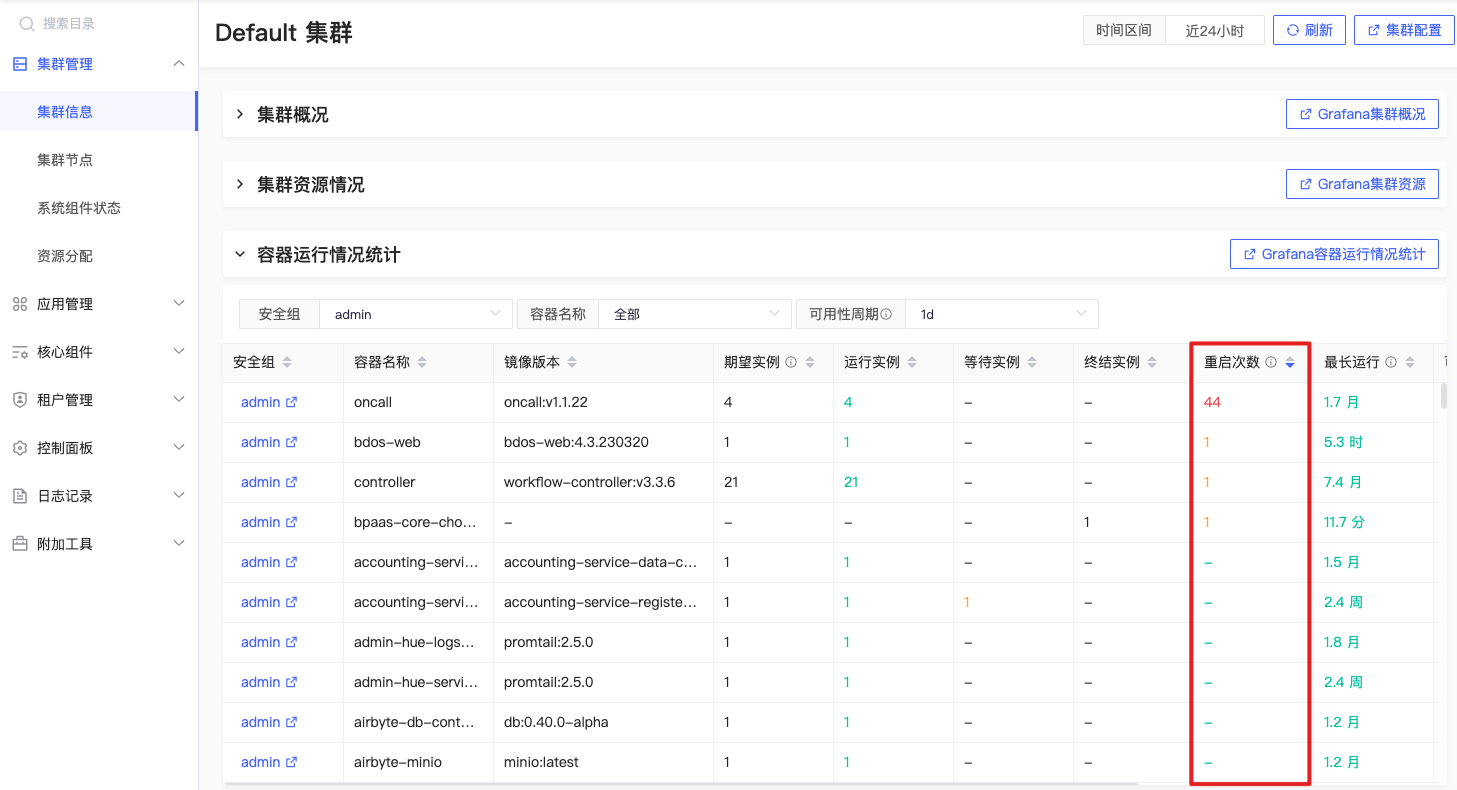The width and height of the screenshot is (1457, 790).
Task: Click db:0.40.0-alpha image version cell
Action: [556, 722]
